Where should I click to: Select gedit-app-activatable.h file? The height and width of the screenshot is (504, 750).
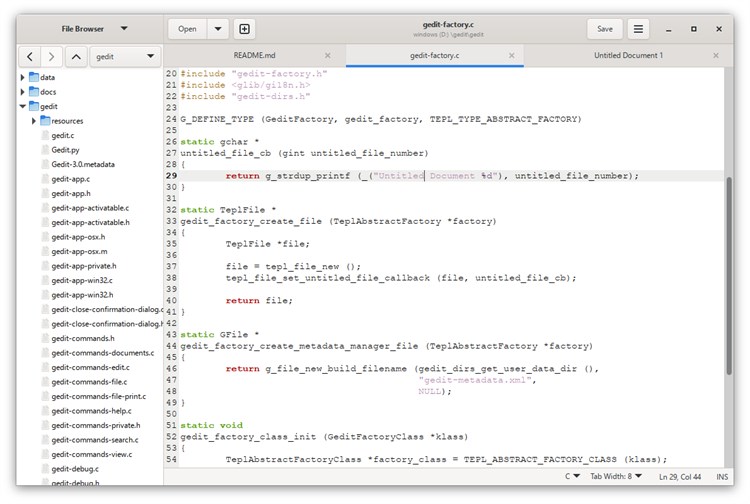point(90,222)
